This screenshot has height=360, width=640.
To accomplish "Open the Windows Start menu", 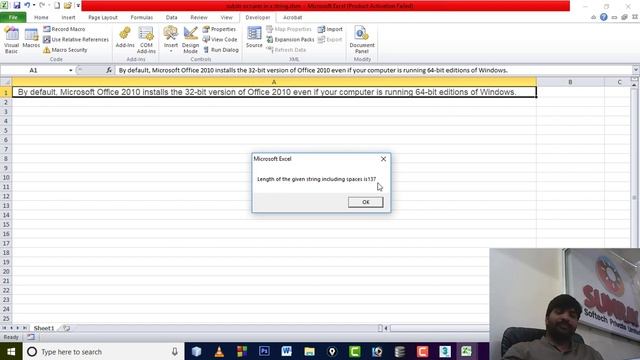I will pyautogui.click(x=11, y=351).
